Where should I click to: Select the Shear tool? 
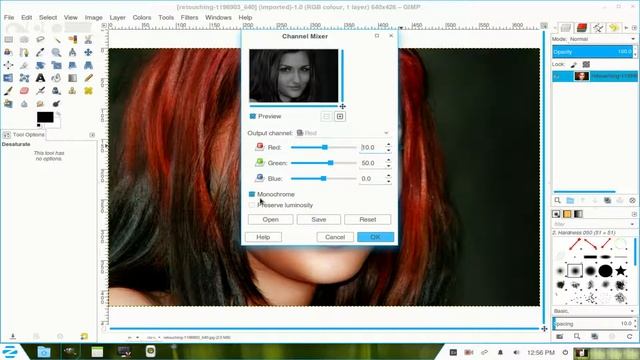point(72,65)
